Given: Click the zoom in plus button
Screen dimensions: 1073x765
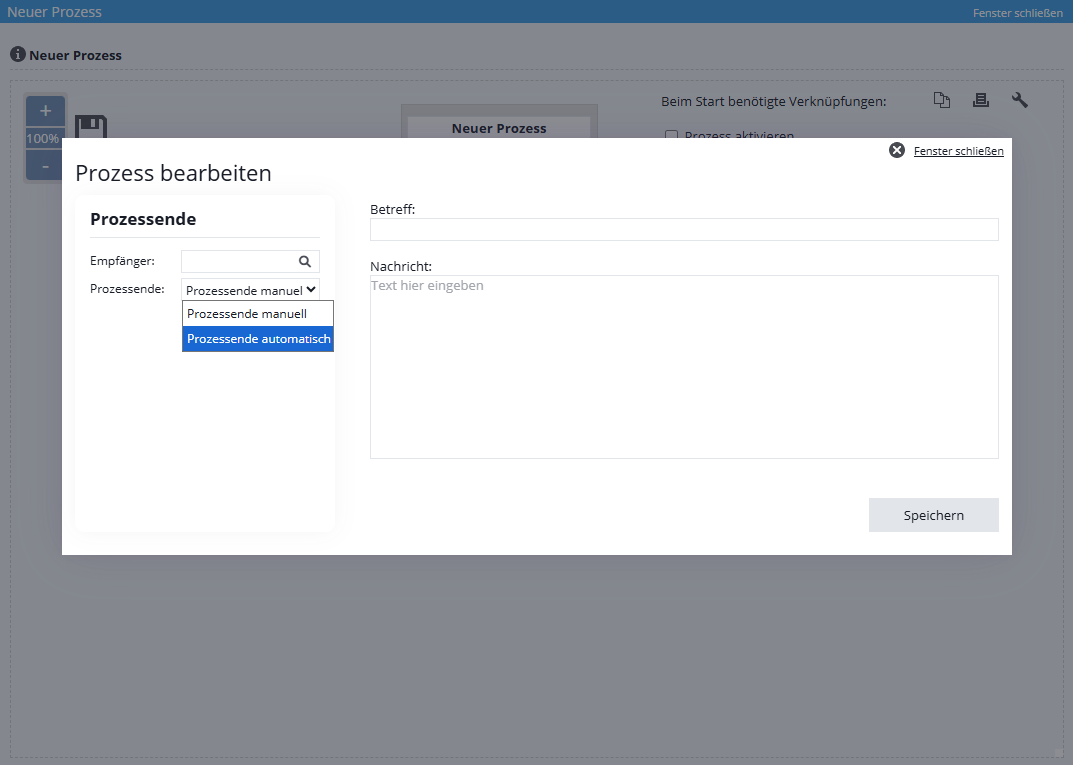Looking at the screenshot, I should click(x=45, y=111).
